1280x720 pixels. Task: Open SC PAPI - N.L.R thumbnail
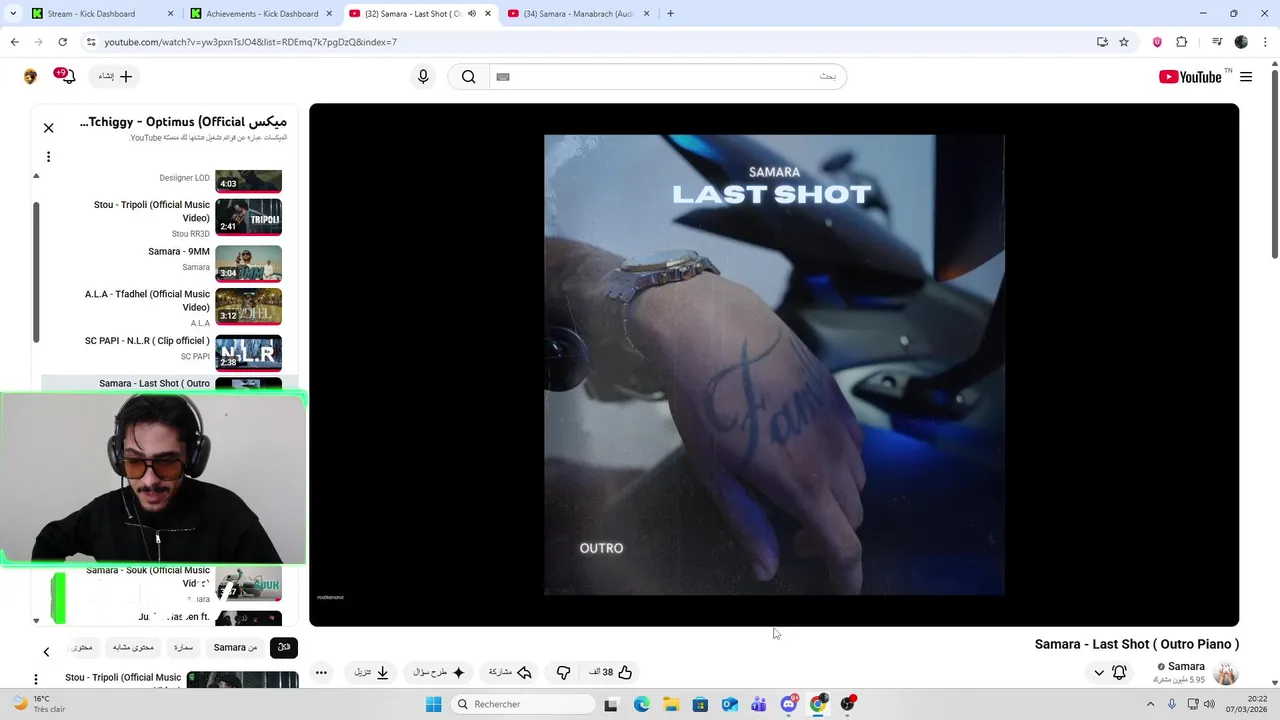click(248, 353)
